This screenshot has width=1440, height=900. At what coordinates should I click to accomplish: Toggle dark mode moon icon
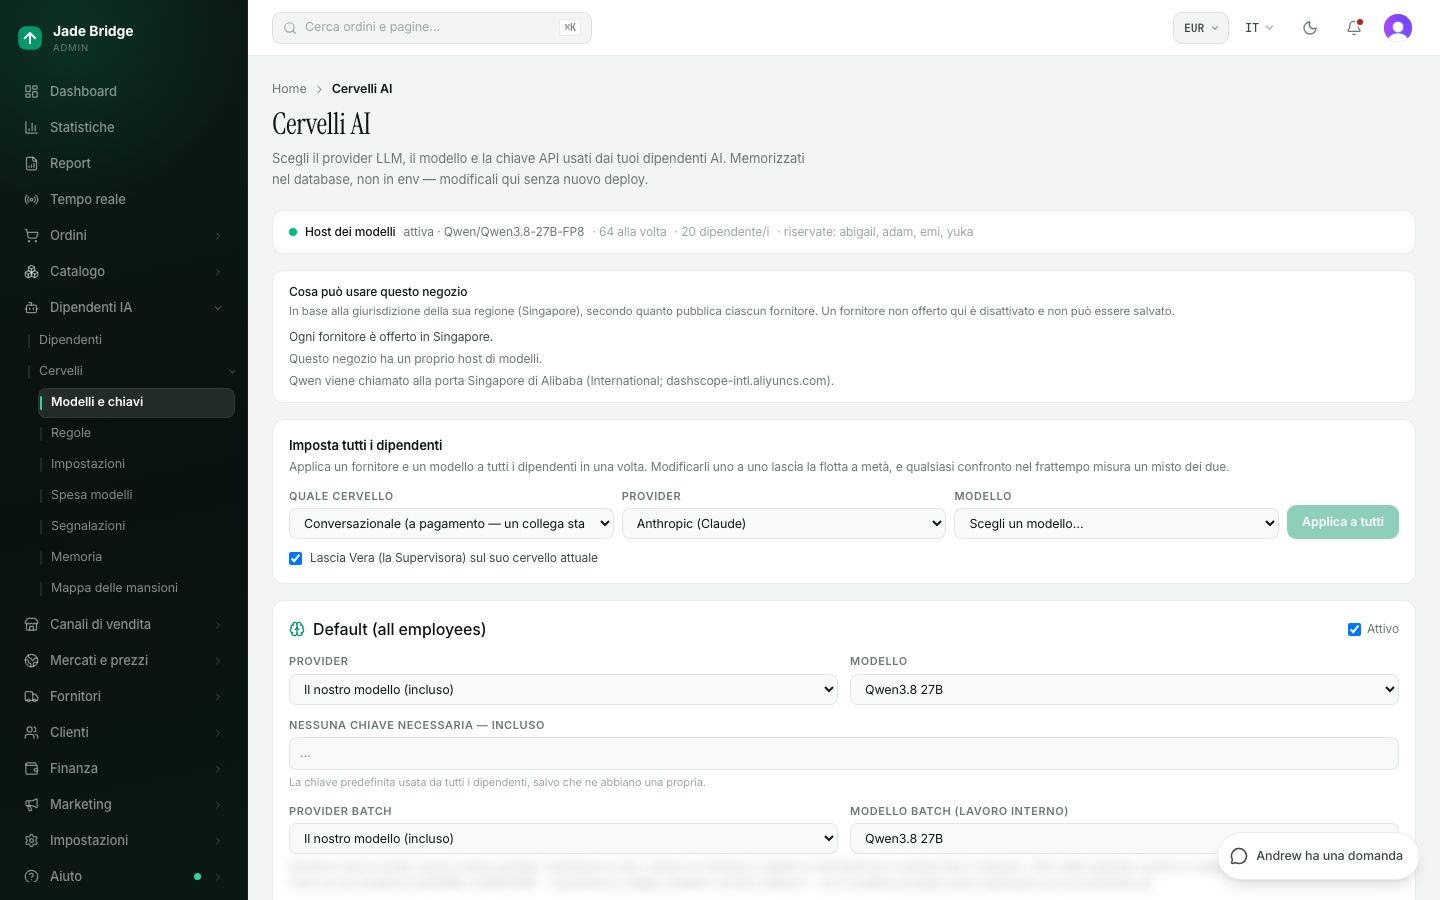pos(1310,28)
